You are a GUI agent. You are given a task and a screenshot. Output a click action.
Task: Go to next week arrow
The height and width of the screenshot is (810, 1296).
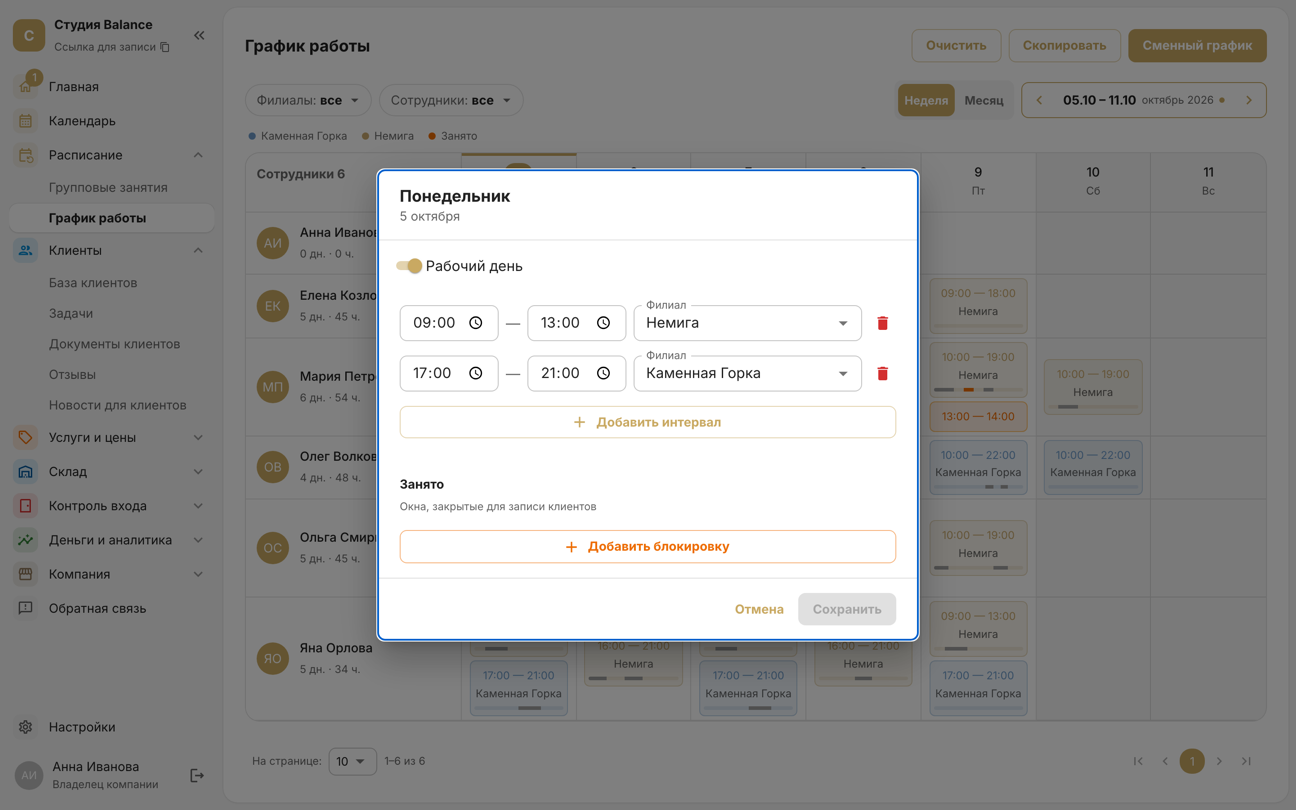[1249, 100]
